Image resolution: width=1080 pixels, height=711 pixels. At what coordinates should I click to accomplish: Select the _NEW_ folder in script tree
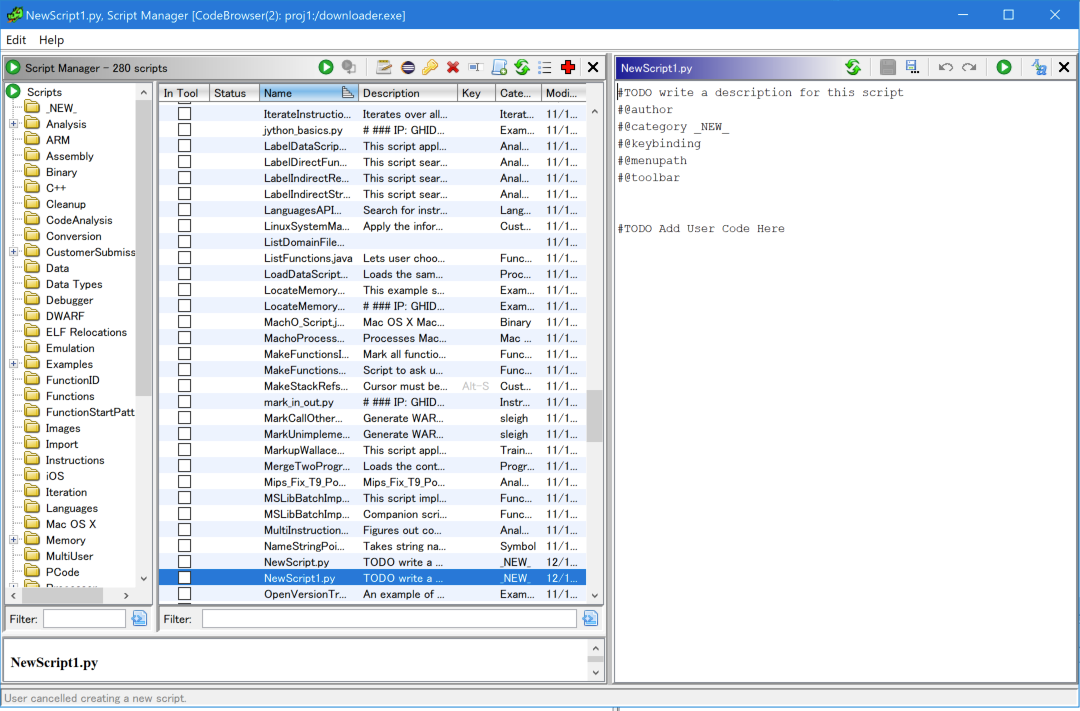[61, 108]
